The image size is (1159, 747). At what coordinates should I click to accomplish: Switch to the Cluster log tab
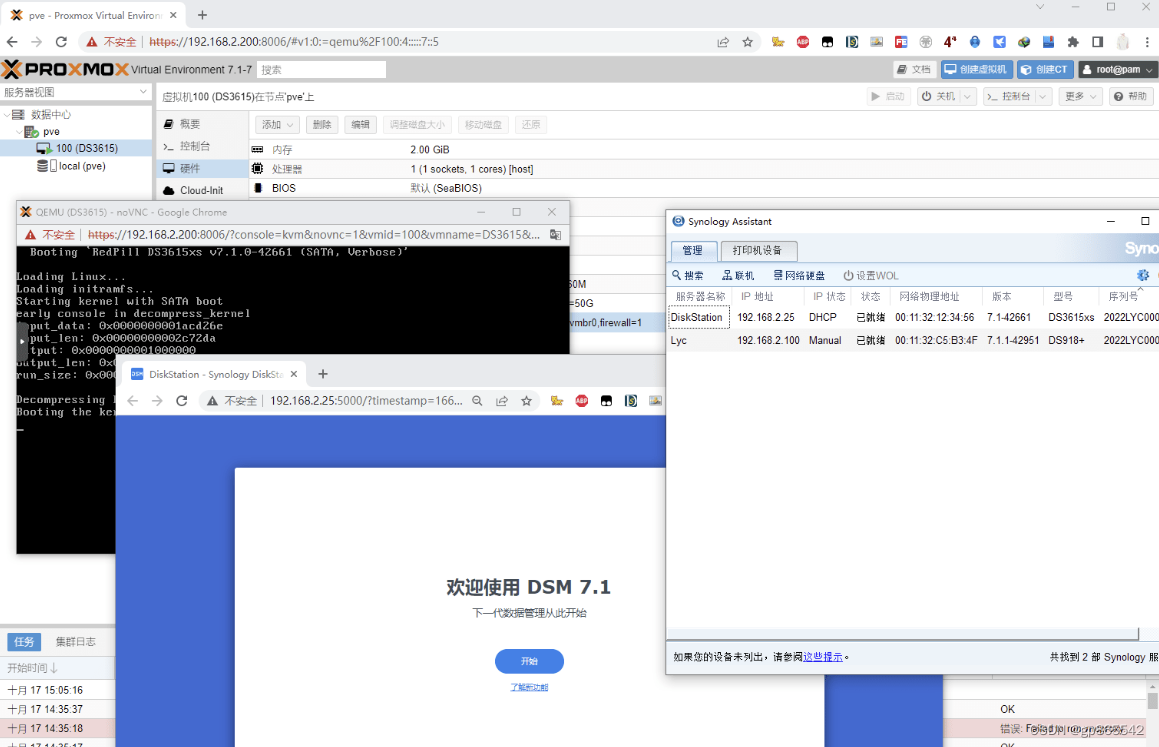[75, 641]
